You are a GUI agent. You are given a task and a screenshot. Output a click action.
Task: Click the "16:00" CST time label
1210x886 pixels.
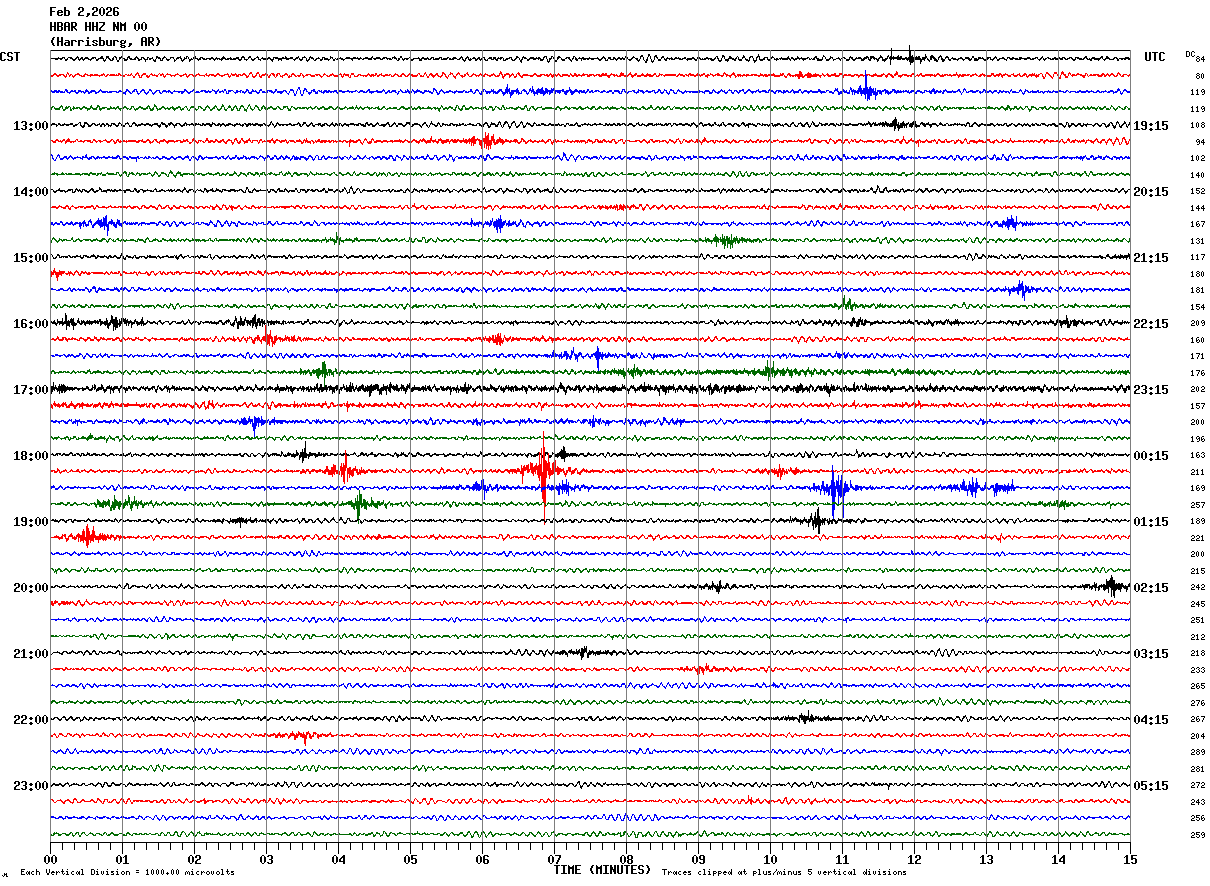30,324
